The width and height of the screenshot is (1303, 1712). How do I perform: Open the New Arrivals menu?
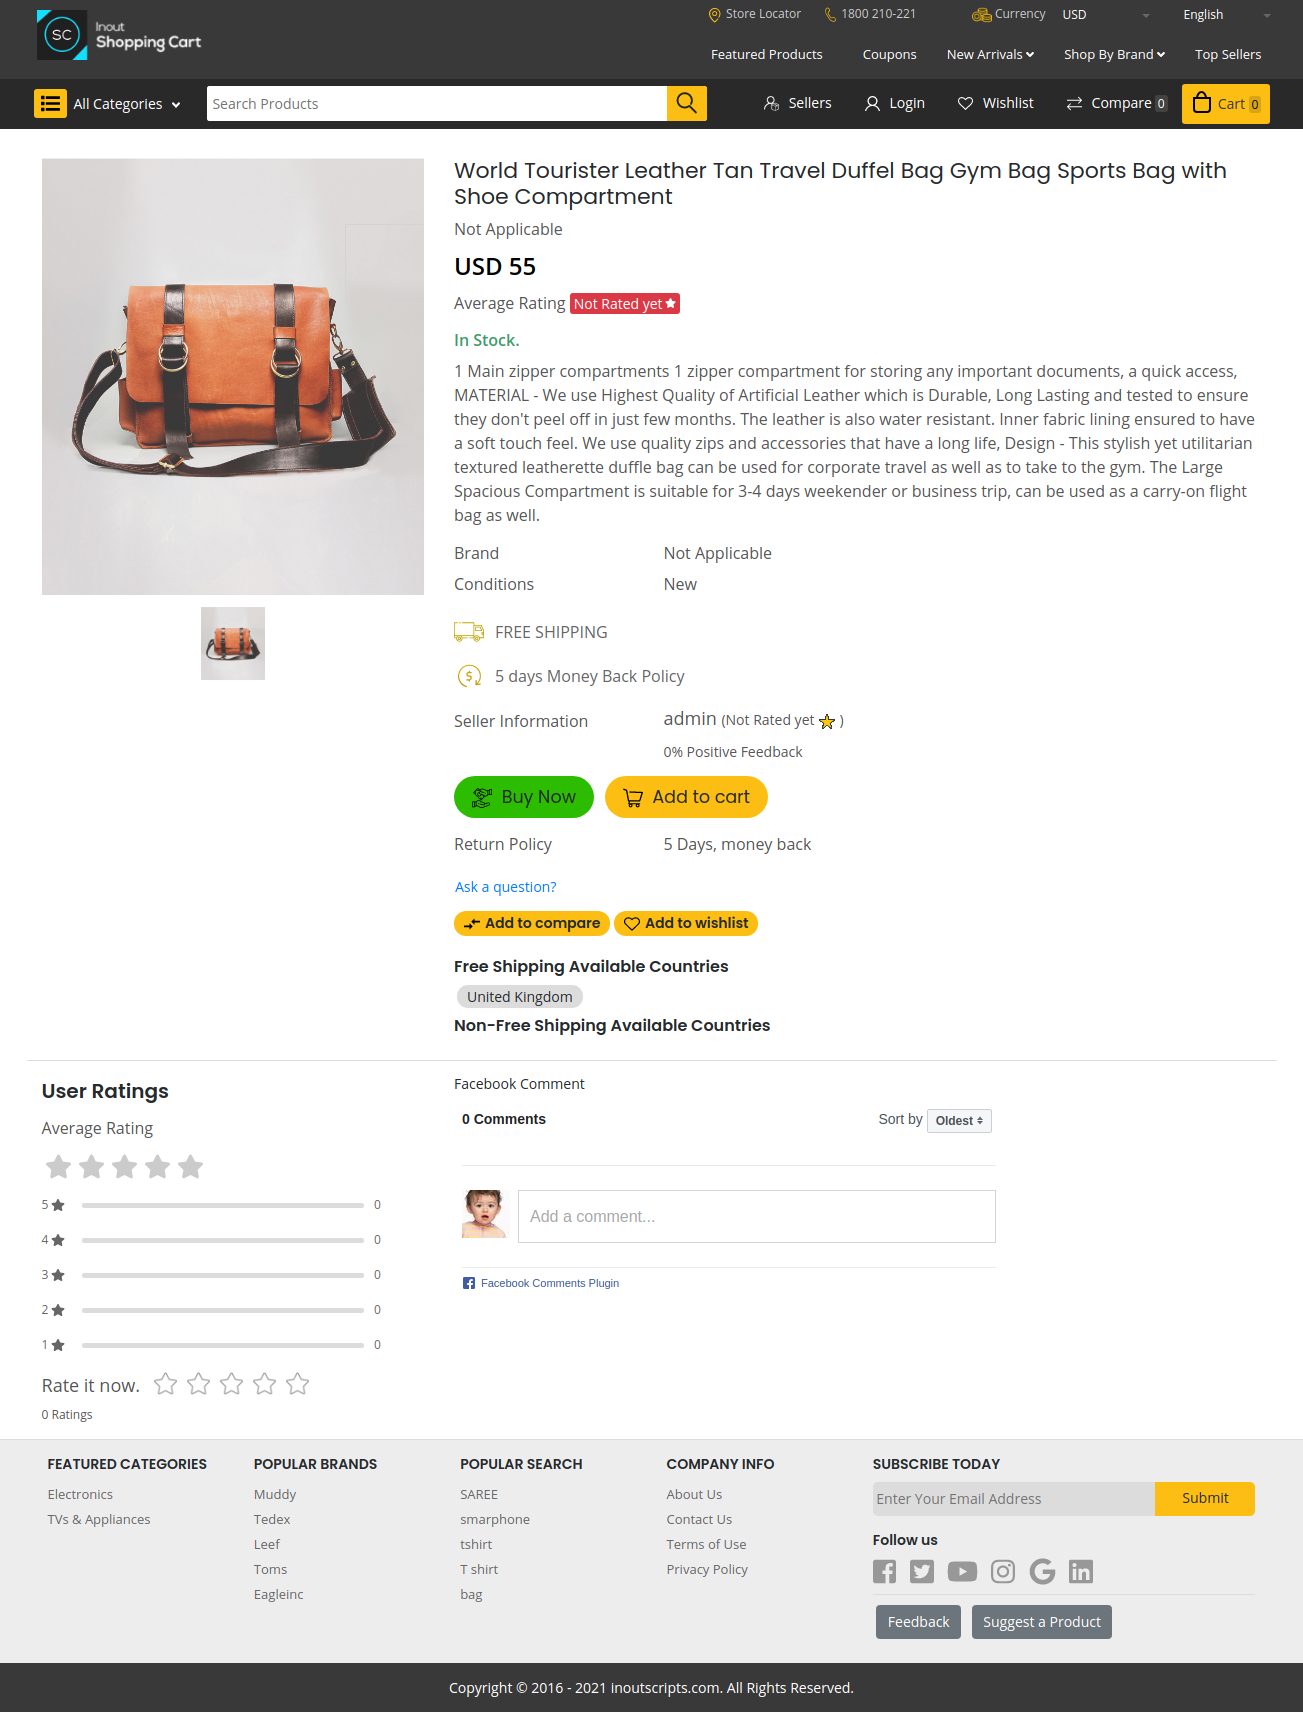point(990,54)
